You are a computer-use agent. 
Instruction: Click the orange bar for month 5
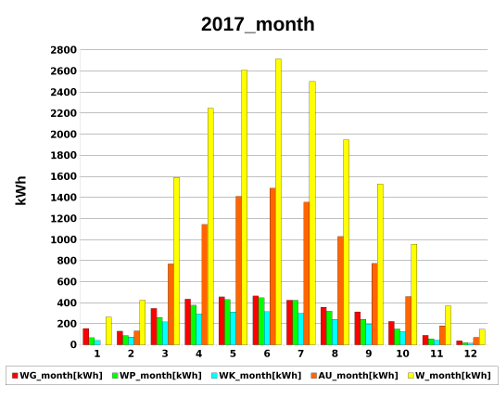239,270
